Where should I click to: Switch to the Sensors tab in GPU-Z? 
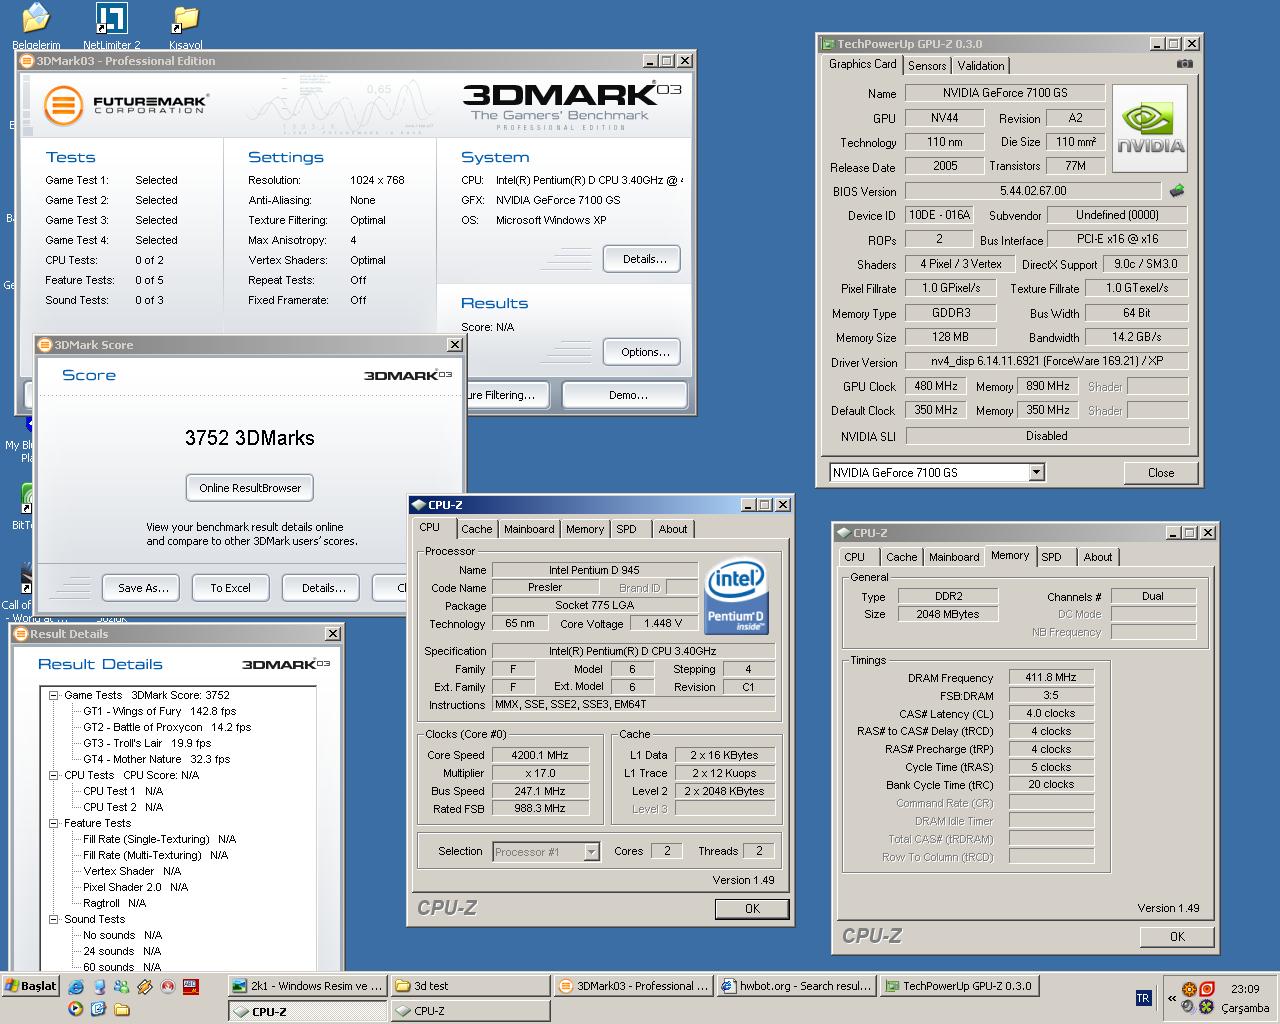coord(927,66)
